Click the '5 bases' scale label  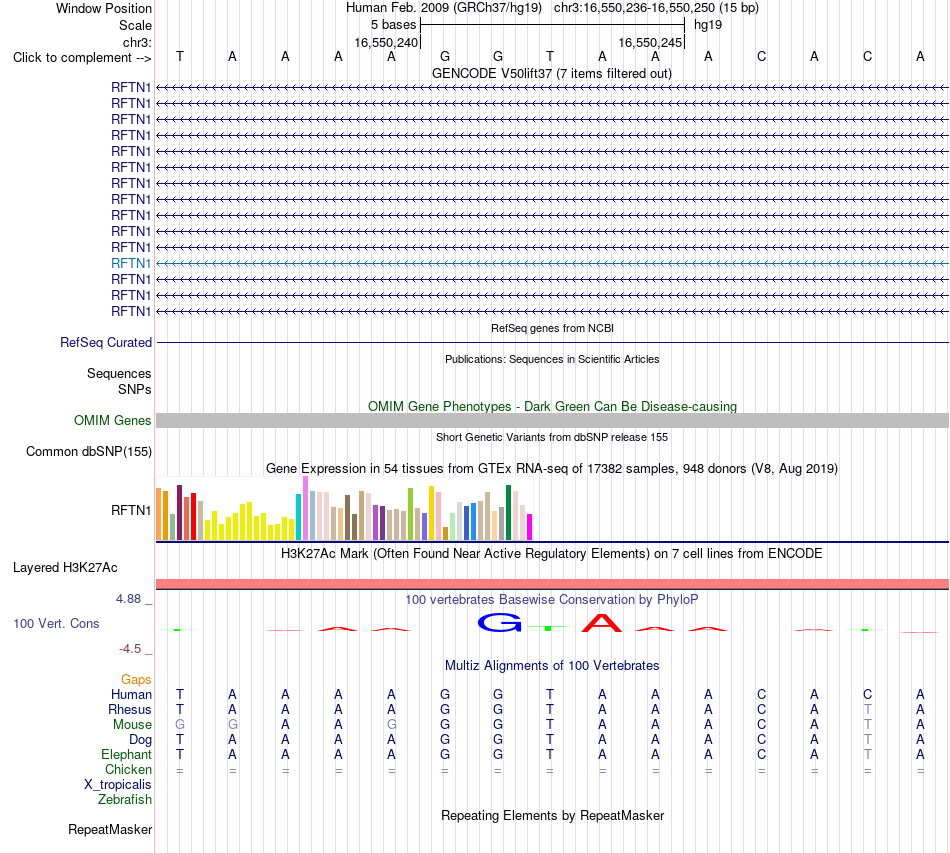tap(394, 25)
